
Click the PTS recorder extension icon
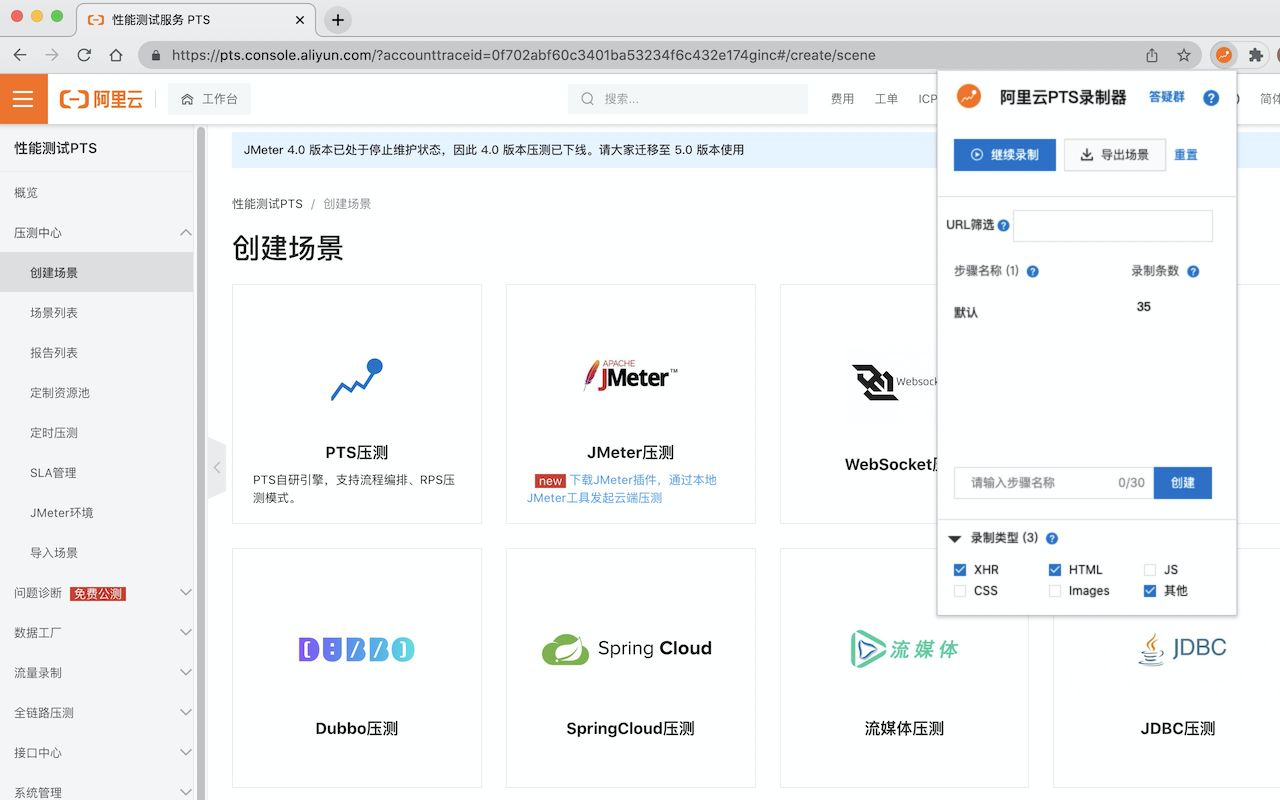pyautogui.click(x=1224, y=55)
